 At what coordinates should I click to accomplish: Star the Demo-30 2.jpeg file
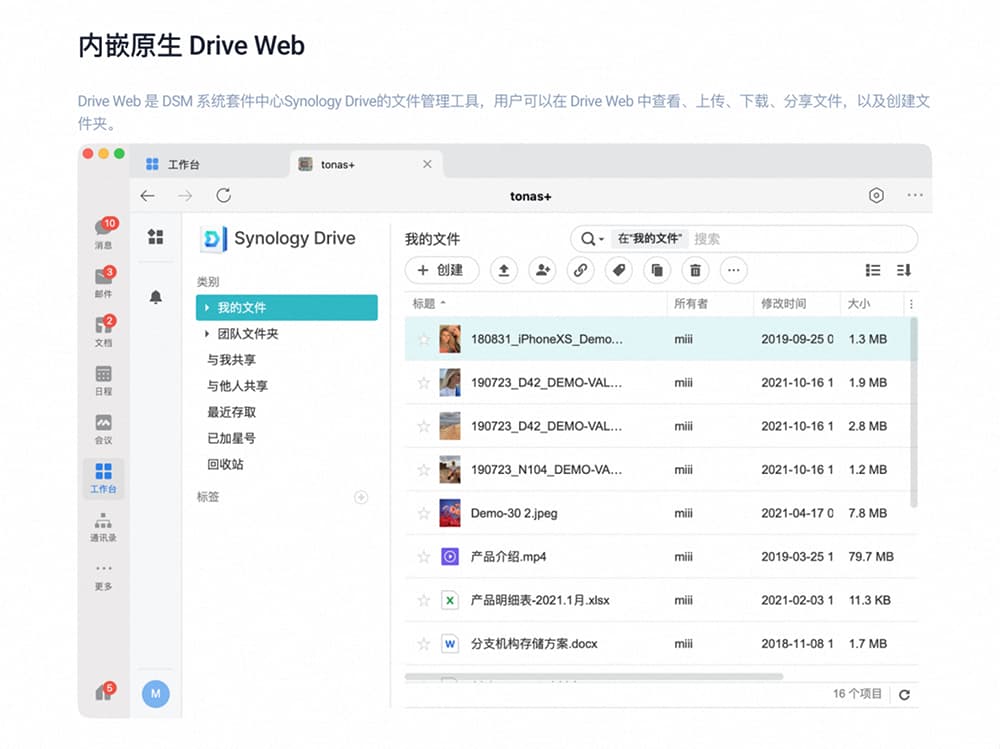pyautogui.click(x=423, y=514)
